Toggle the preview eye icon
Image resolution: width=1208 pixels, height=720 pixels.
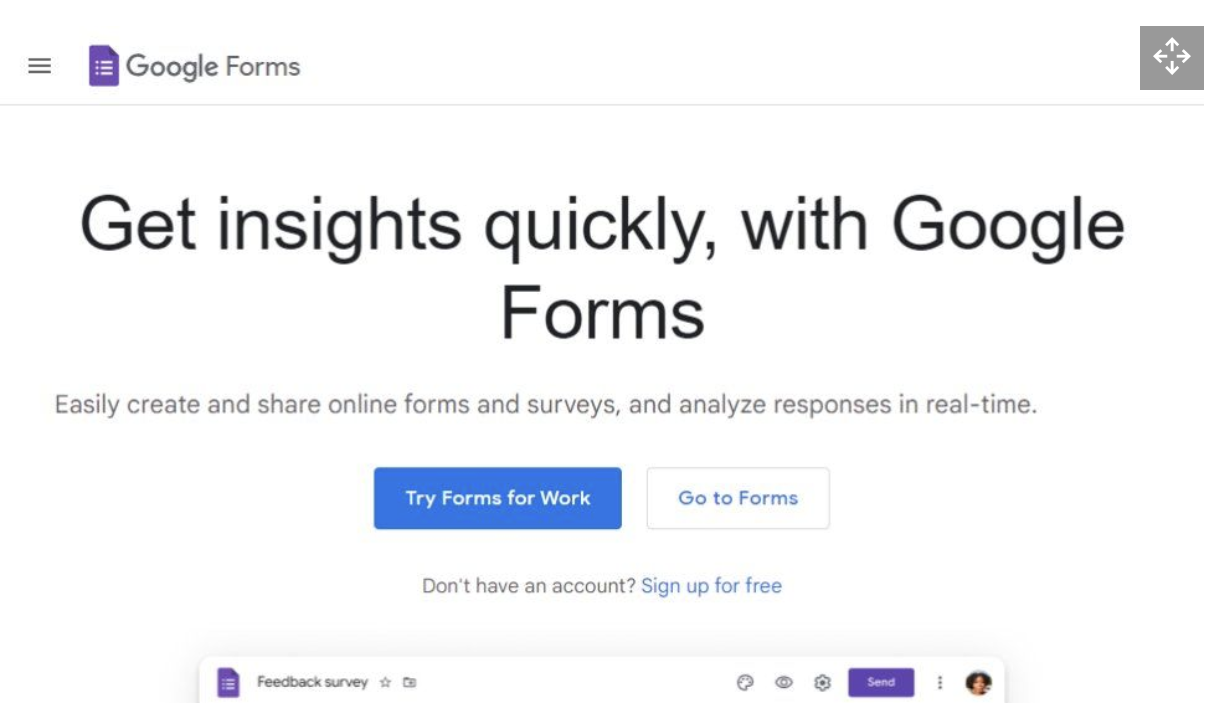coord(784,682)
